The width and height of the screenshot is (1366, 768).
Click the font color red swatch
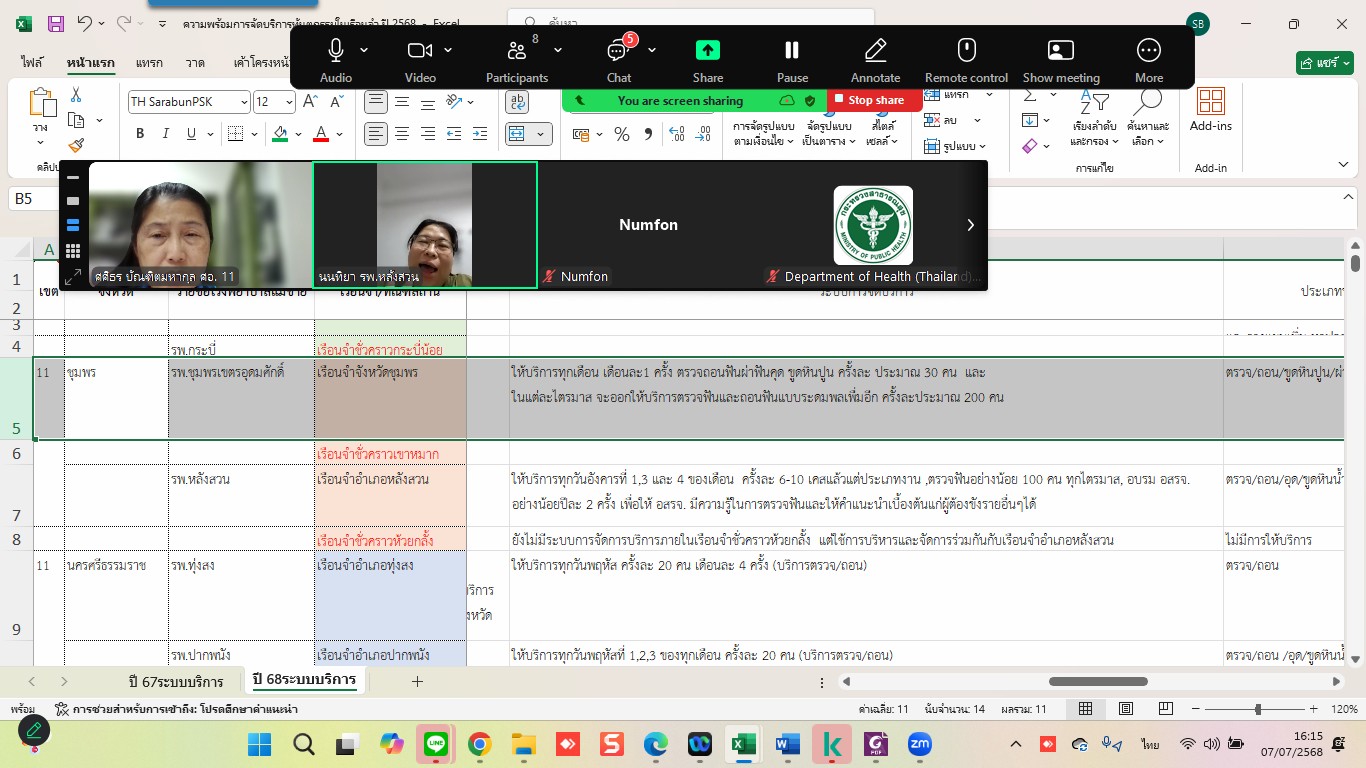tap(321, 134)
